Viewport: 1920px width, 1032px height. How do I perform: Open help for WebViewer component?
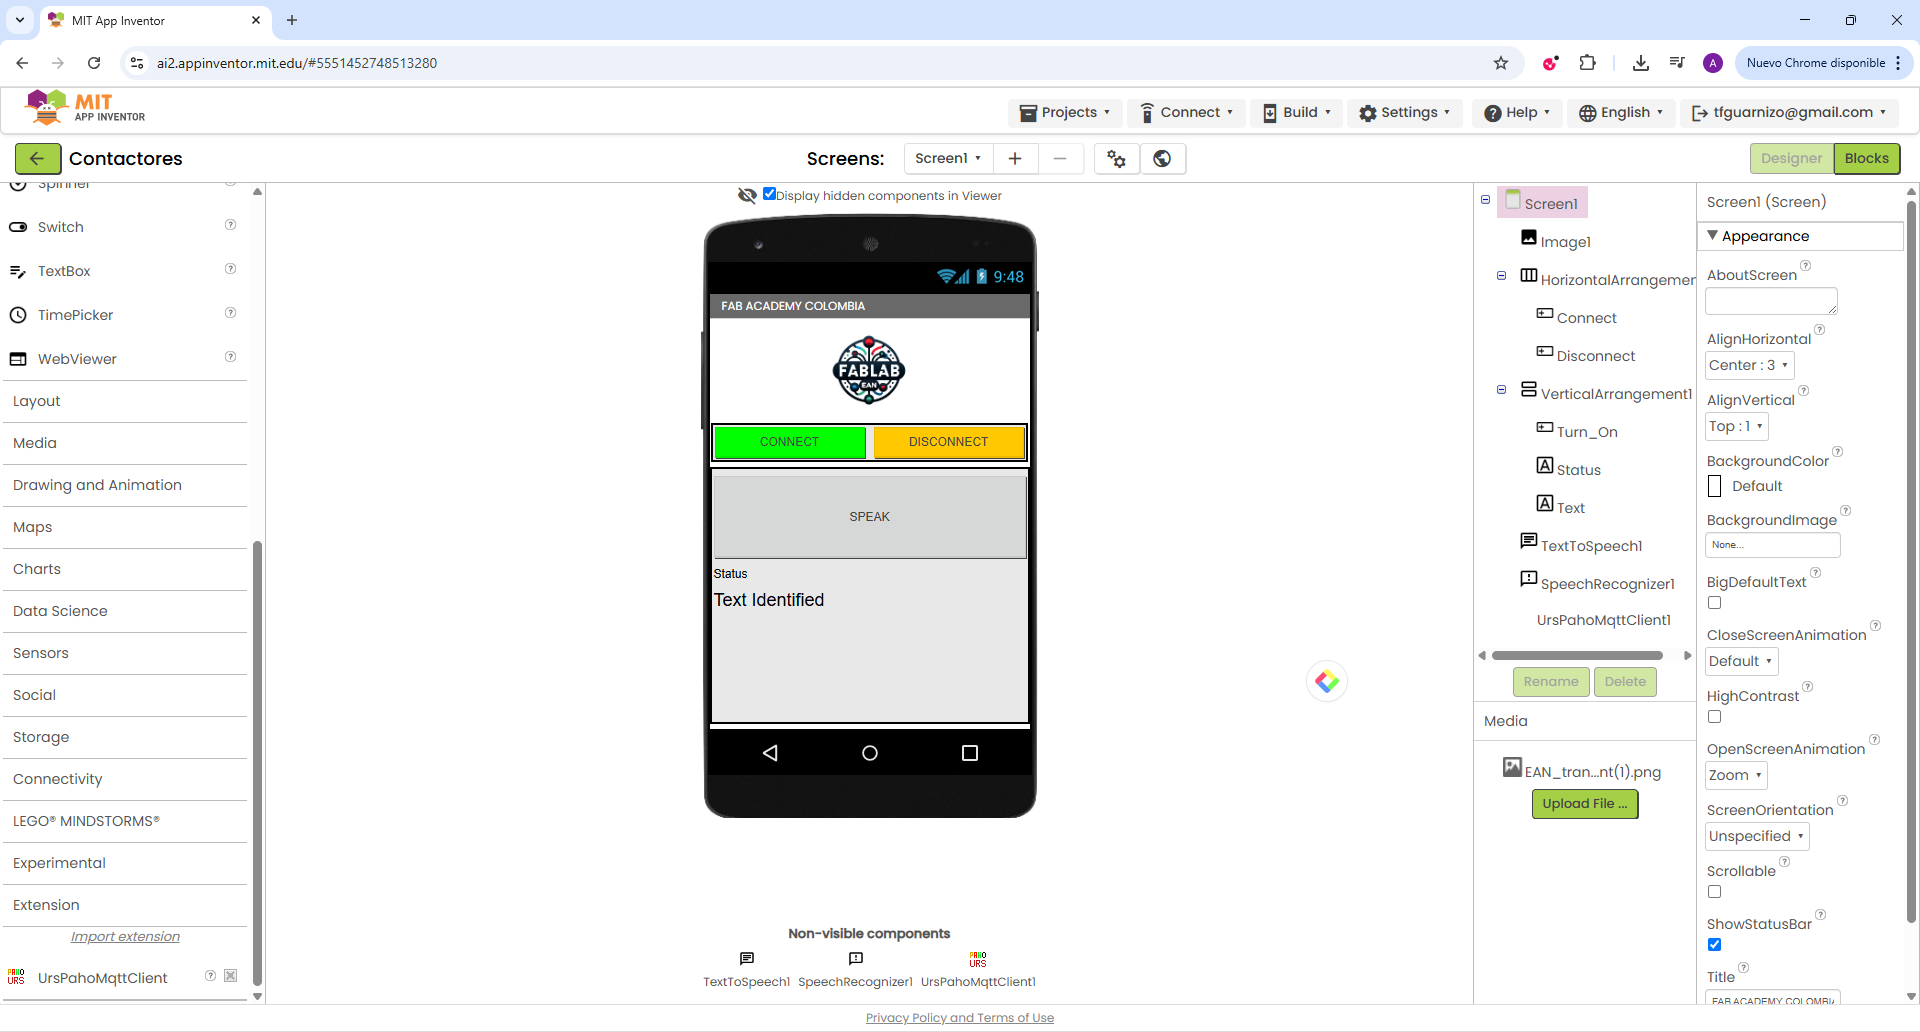(230, 357)
